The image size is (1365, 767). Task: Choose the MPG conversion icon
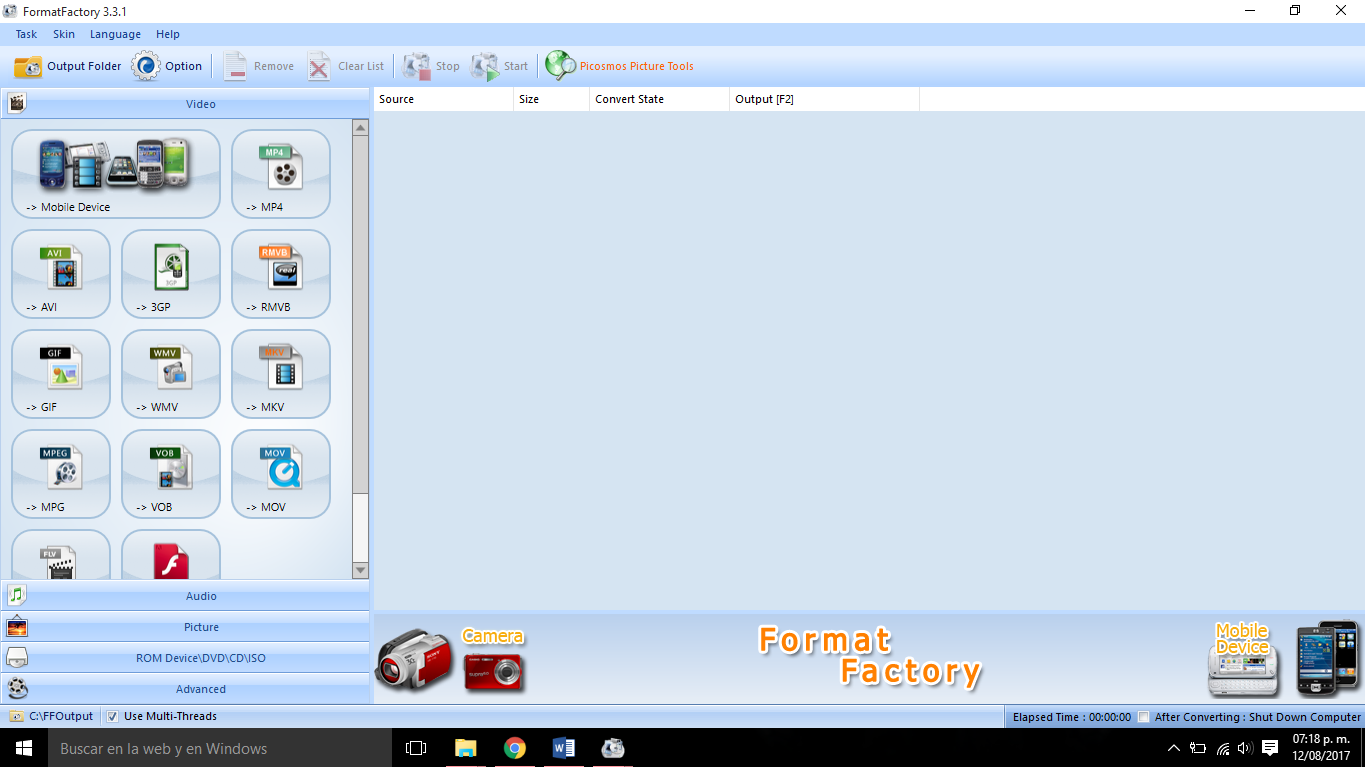(x=61, y=474)
